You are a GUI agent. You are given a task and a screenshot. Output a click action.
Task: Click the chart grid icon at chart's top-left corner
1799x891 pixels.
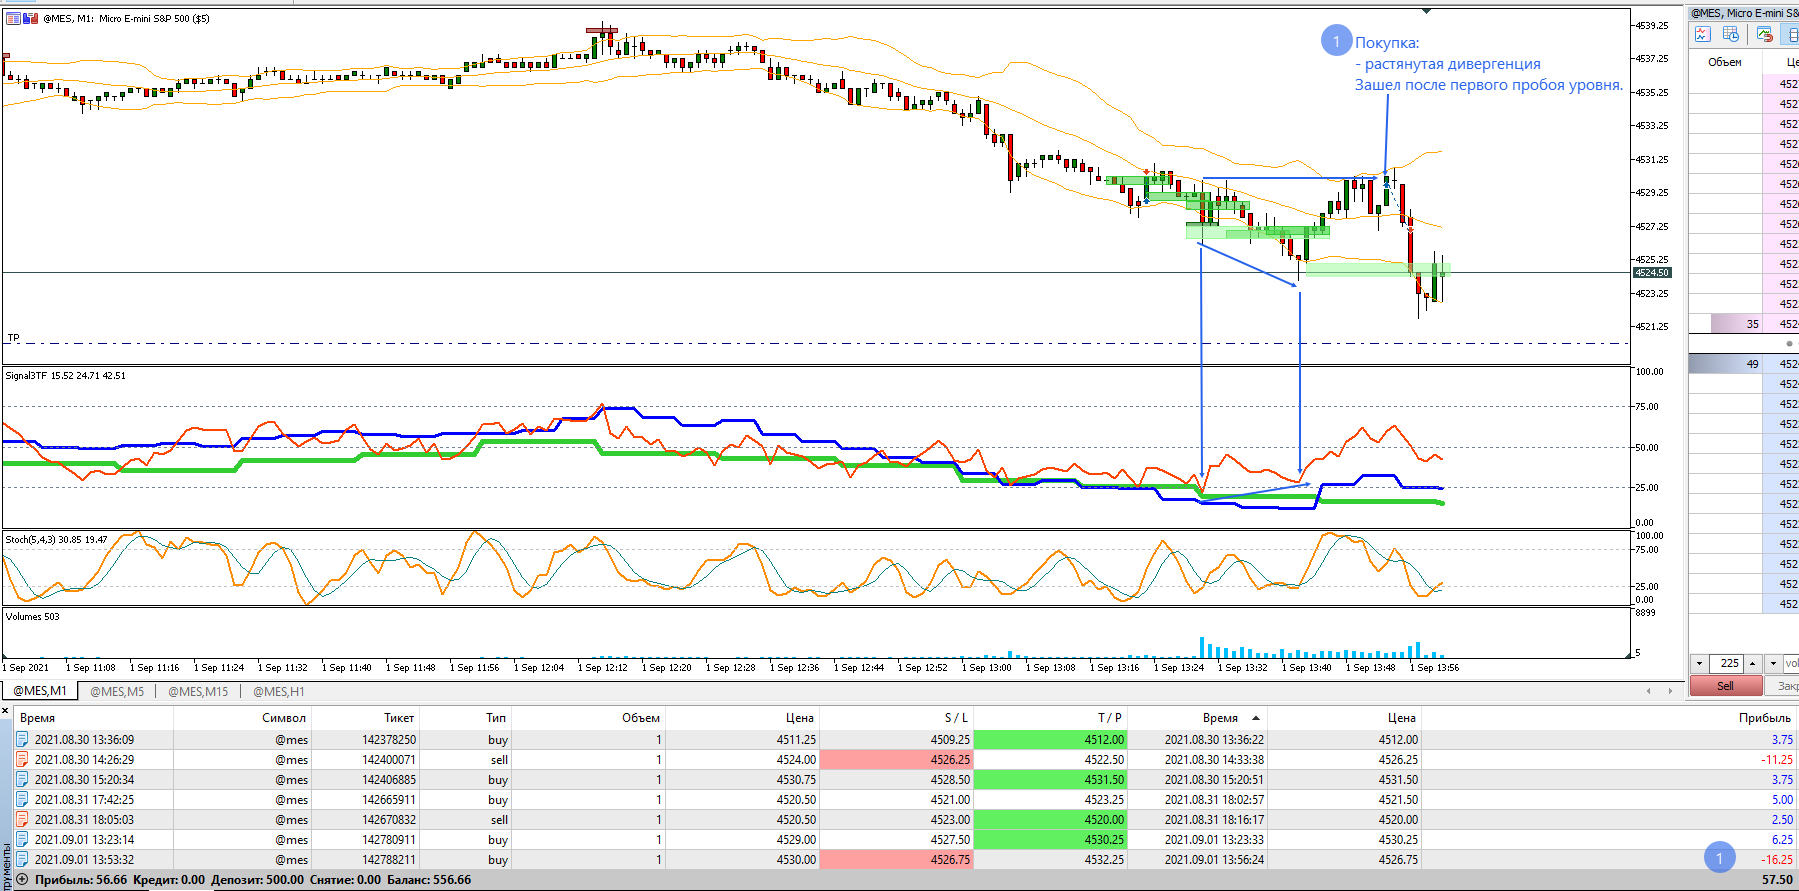[13, 18]
